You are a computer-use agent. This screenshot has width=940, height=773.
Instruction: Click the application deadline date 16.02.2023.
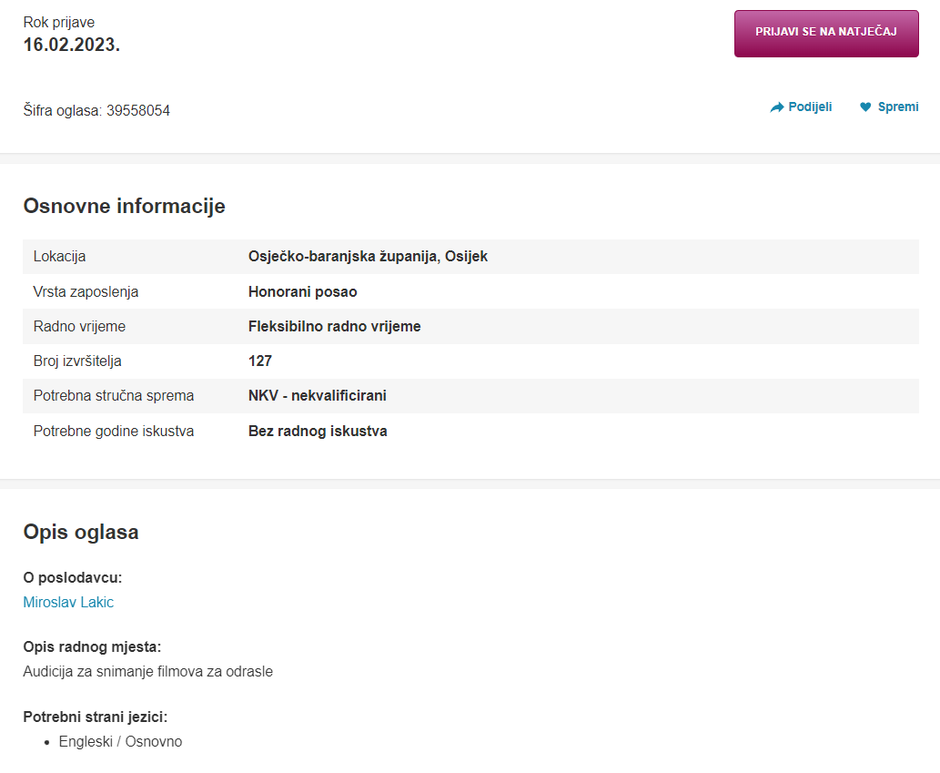coord(71,45)
